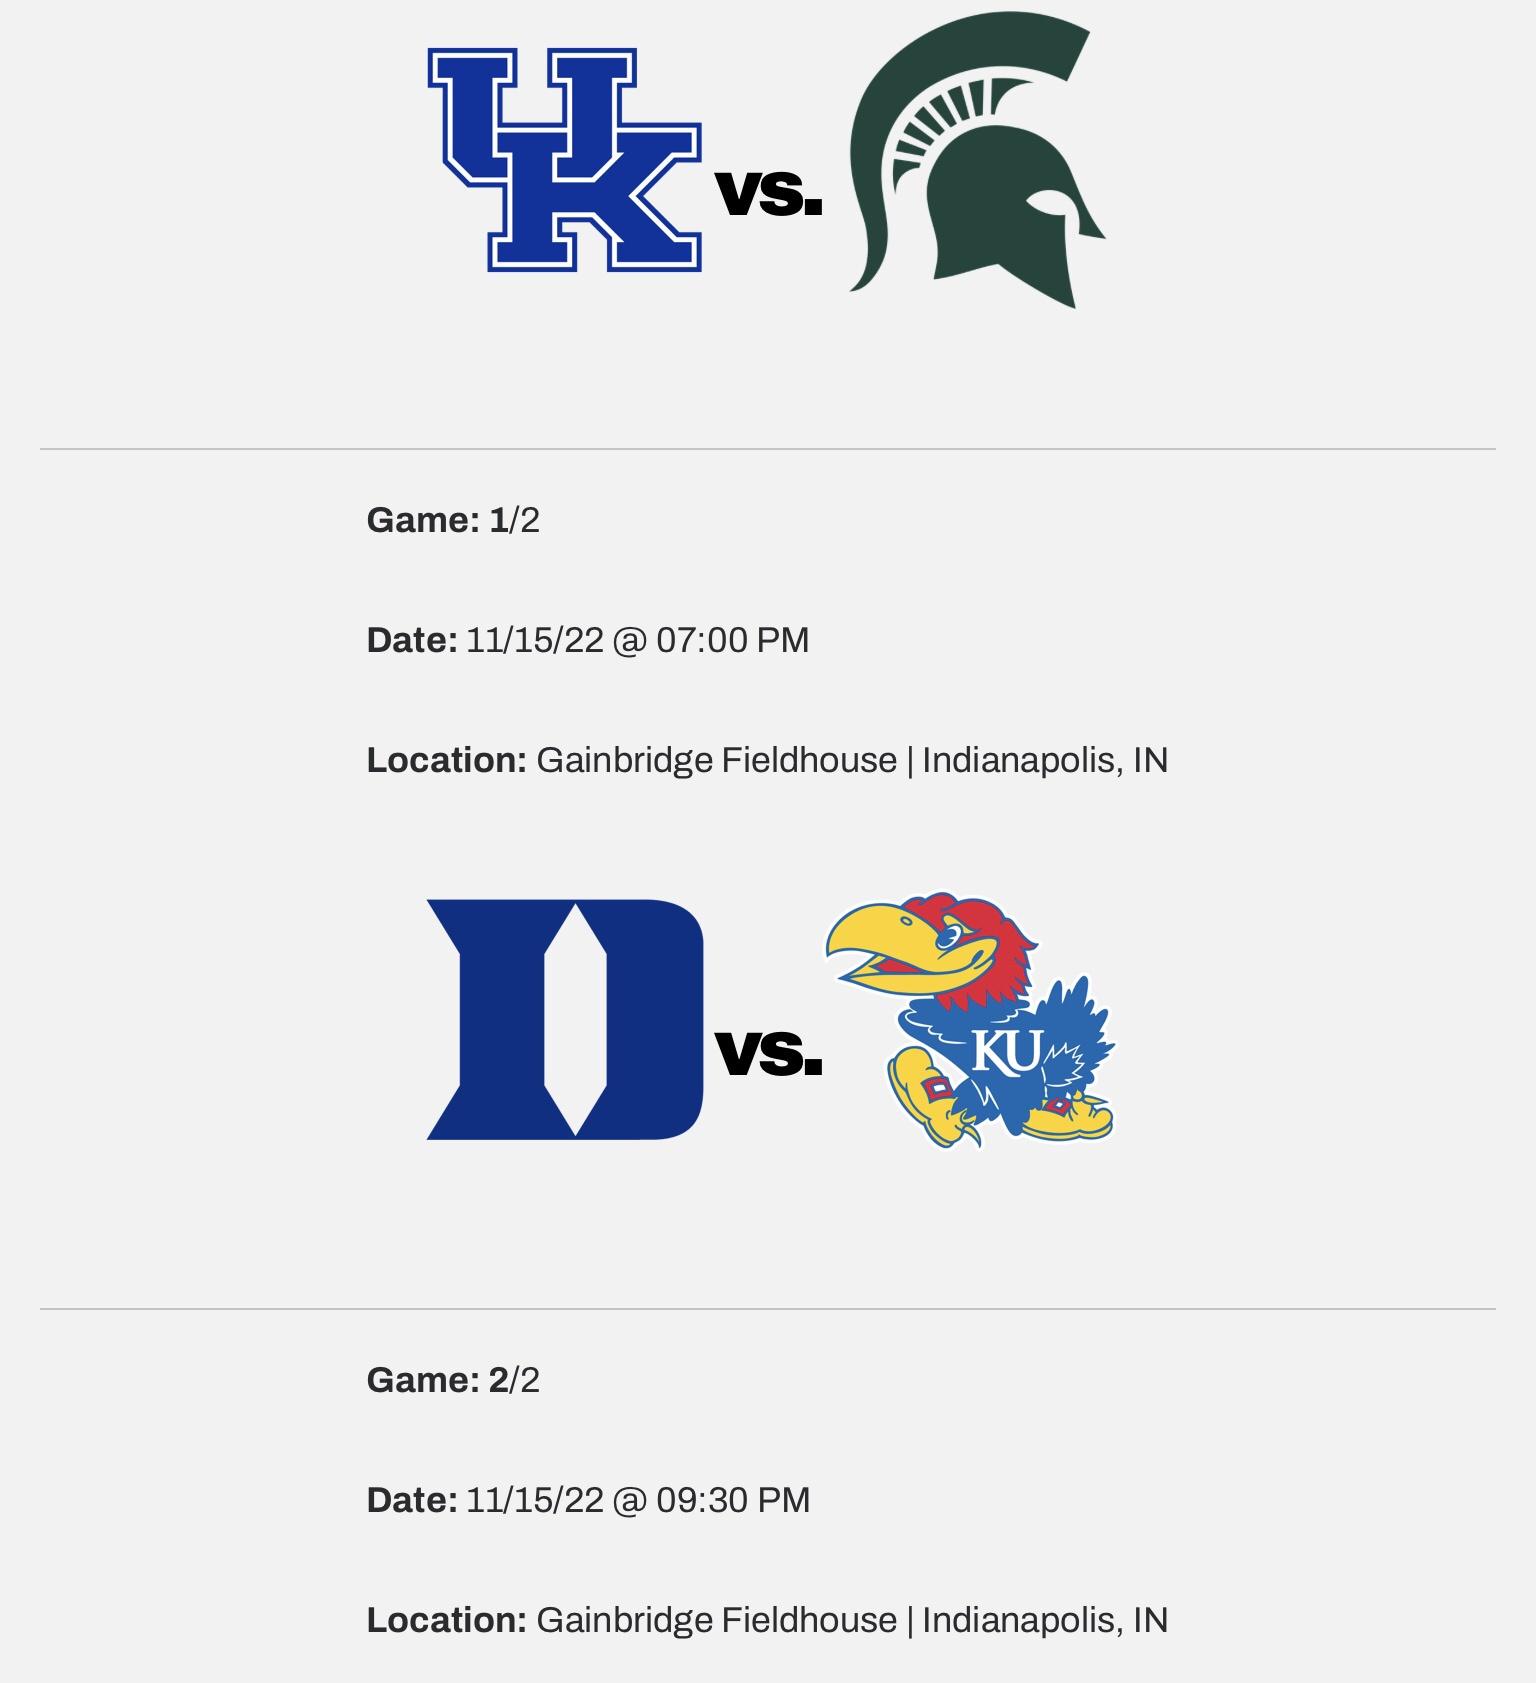Viewport: 1536px width, 1683px height.
Task: Click Indianapolis, IN in the second game location
Action: [x=1045, y=1620]
